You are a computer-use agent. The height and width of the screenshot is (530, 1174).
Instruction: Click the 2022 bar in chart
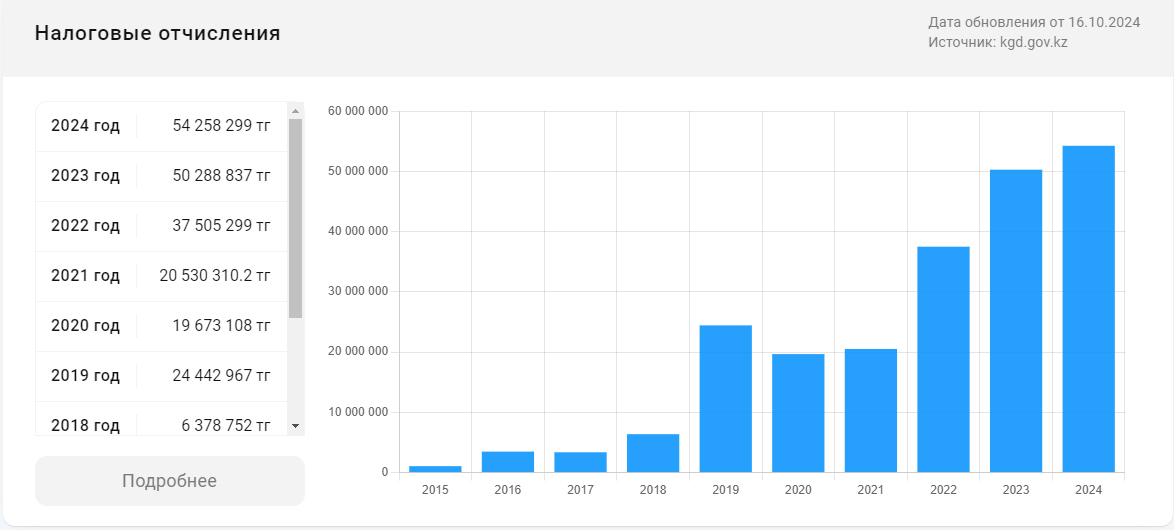pos(943,359)
